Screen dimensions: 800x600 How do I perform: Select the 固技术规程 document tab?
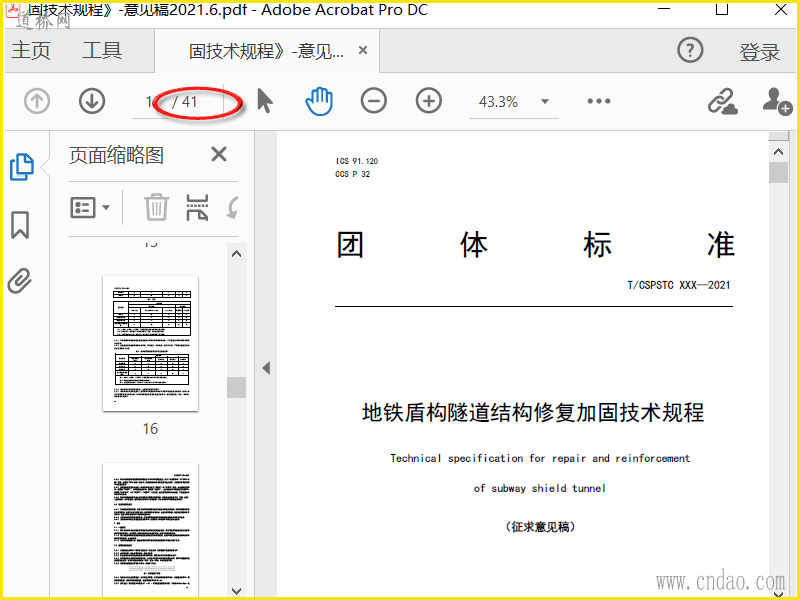[x=266, y=51]
